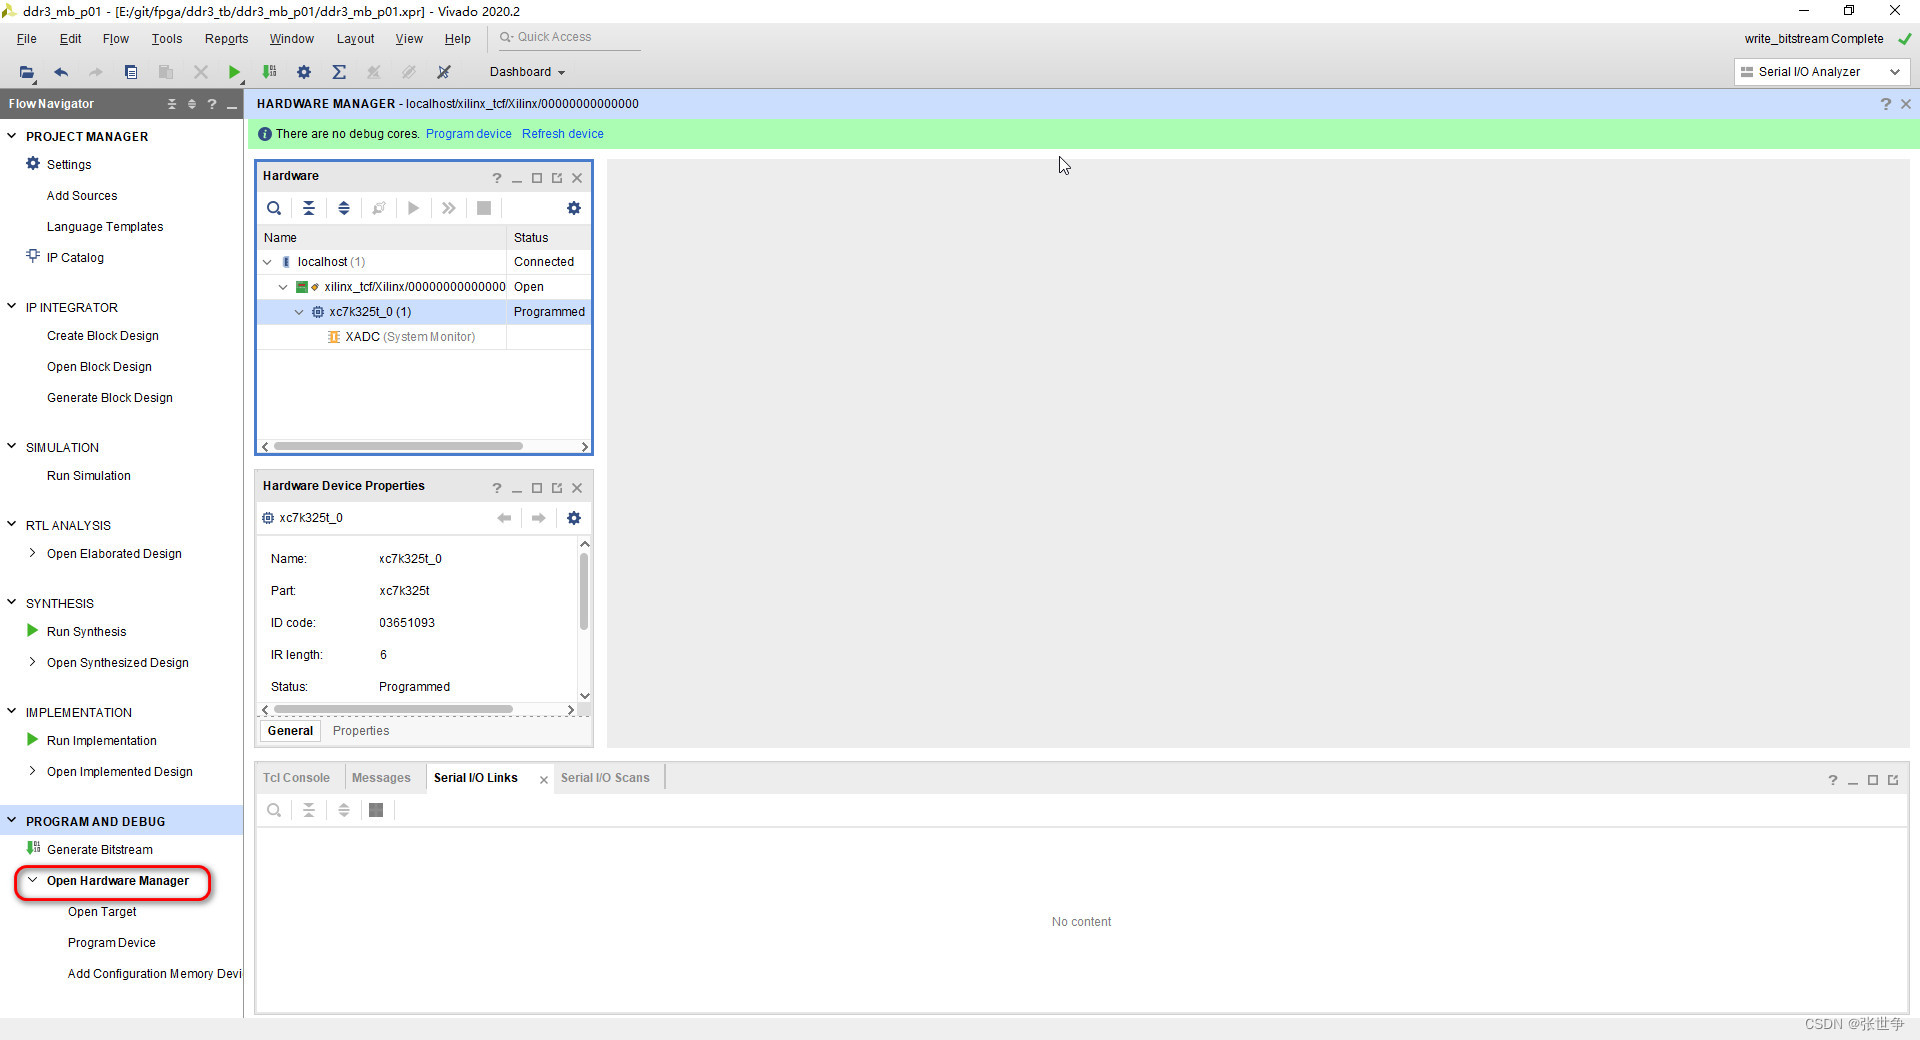
Task: Switch to Serial I/O Scans tab
Action: (605, 778)
